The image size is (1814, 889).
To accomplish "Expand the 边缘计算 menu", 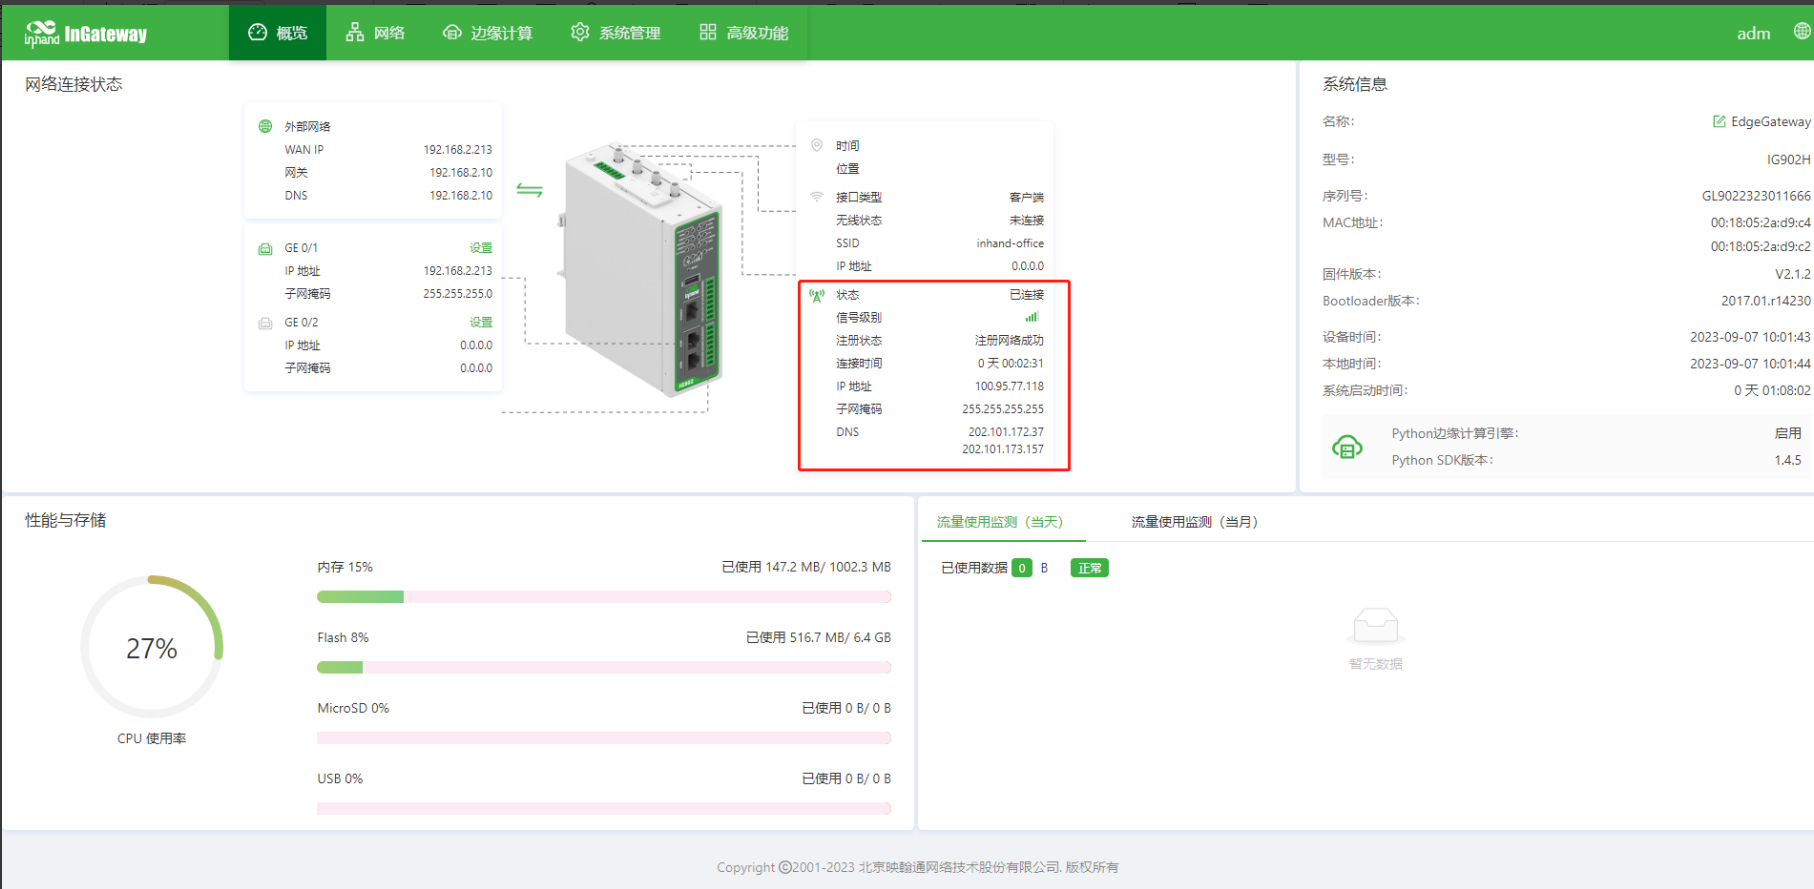I will [x=488, y=33].
